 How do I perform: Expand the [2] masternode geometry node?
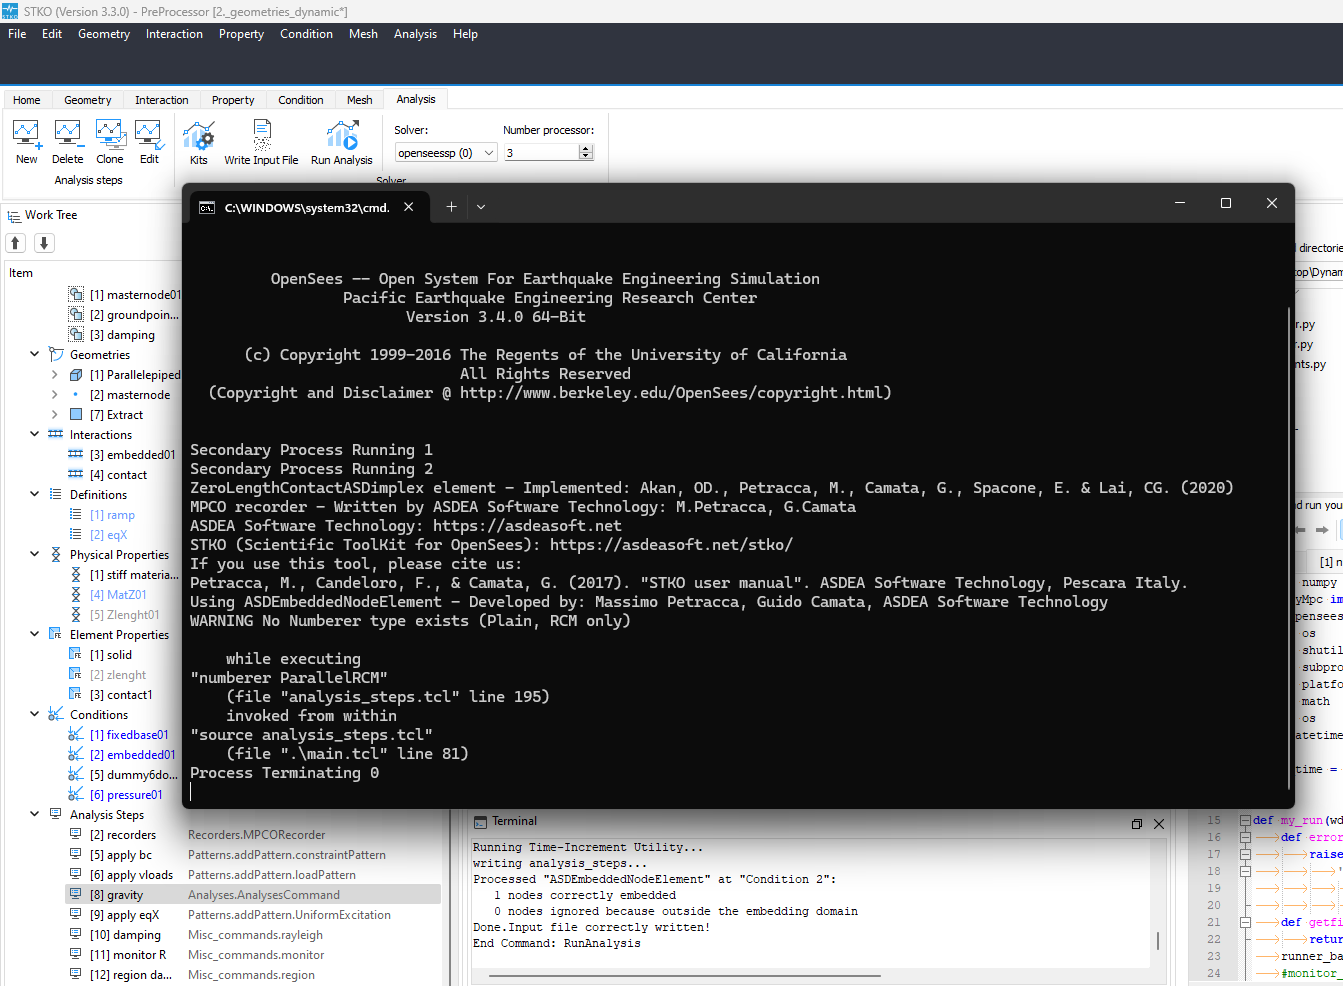click(54, 395)
